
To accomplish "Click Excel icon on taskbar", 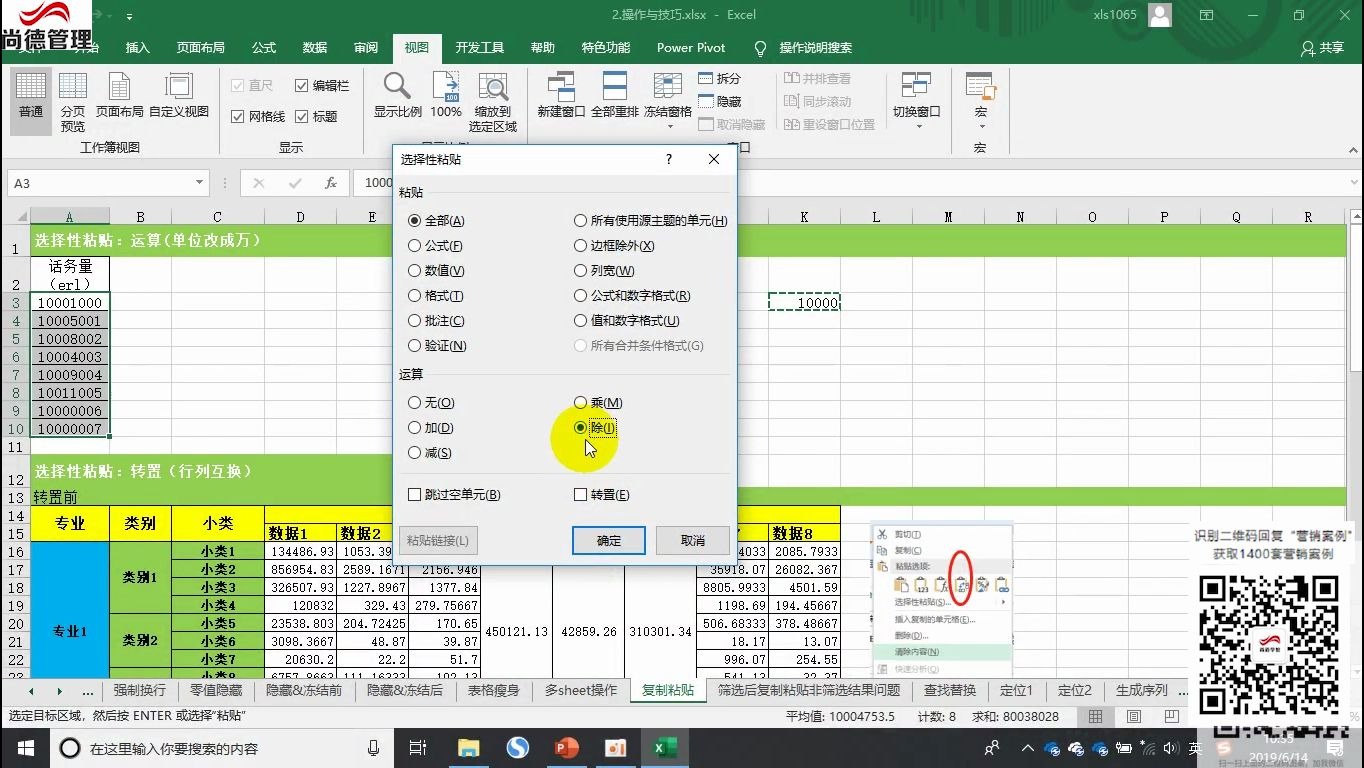I will tap(663, 748).
